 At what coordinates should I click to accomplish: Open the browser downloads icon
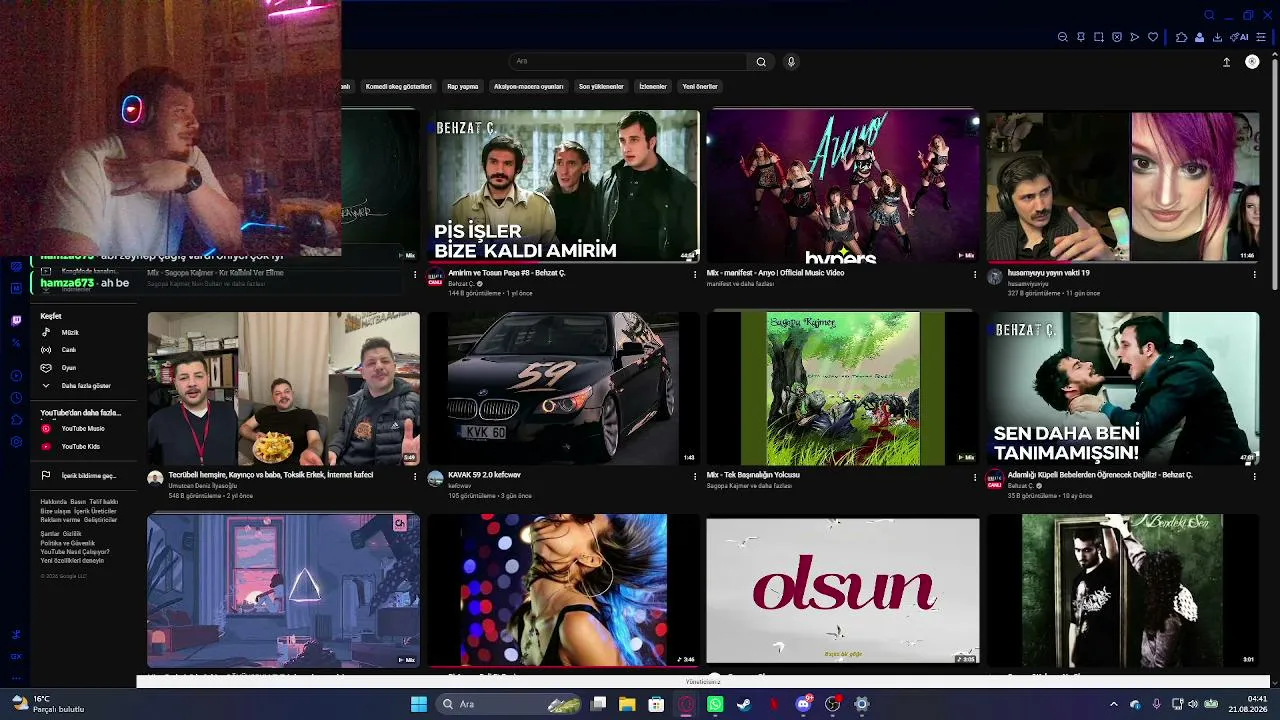pyautogui.click(x=1217, y=37)
